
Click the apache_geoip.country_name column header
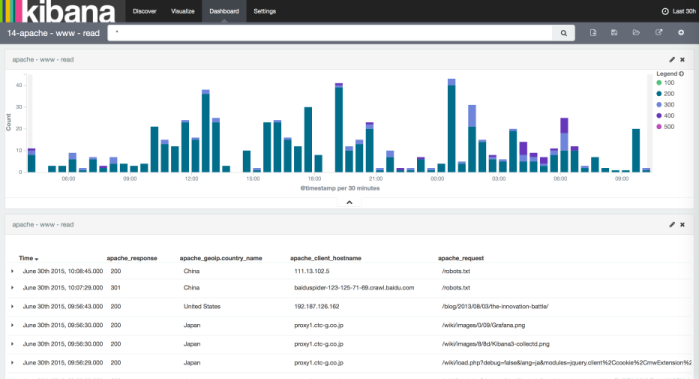[x=221, y=258]
